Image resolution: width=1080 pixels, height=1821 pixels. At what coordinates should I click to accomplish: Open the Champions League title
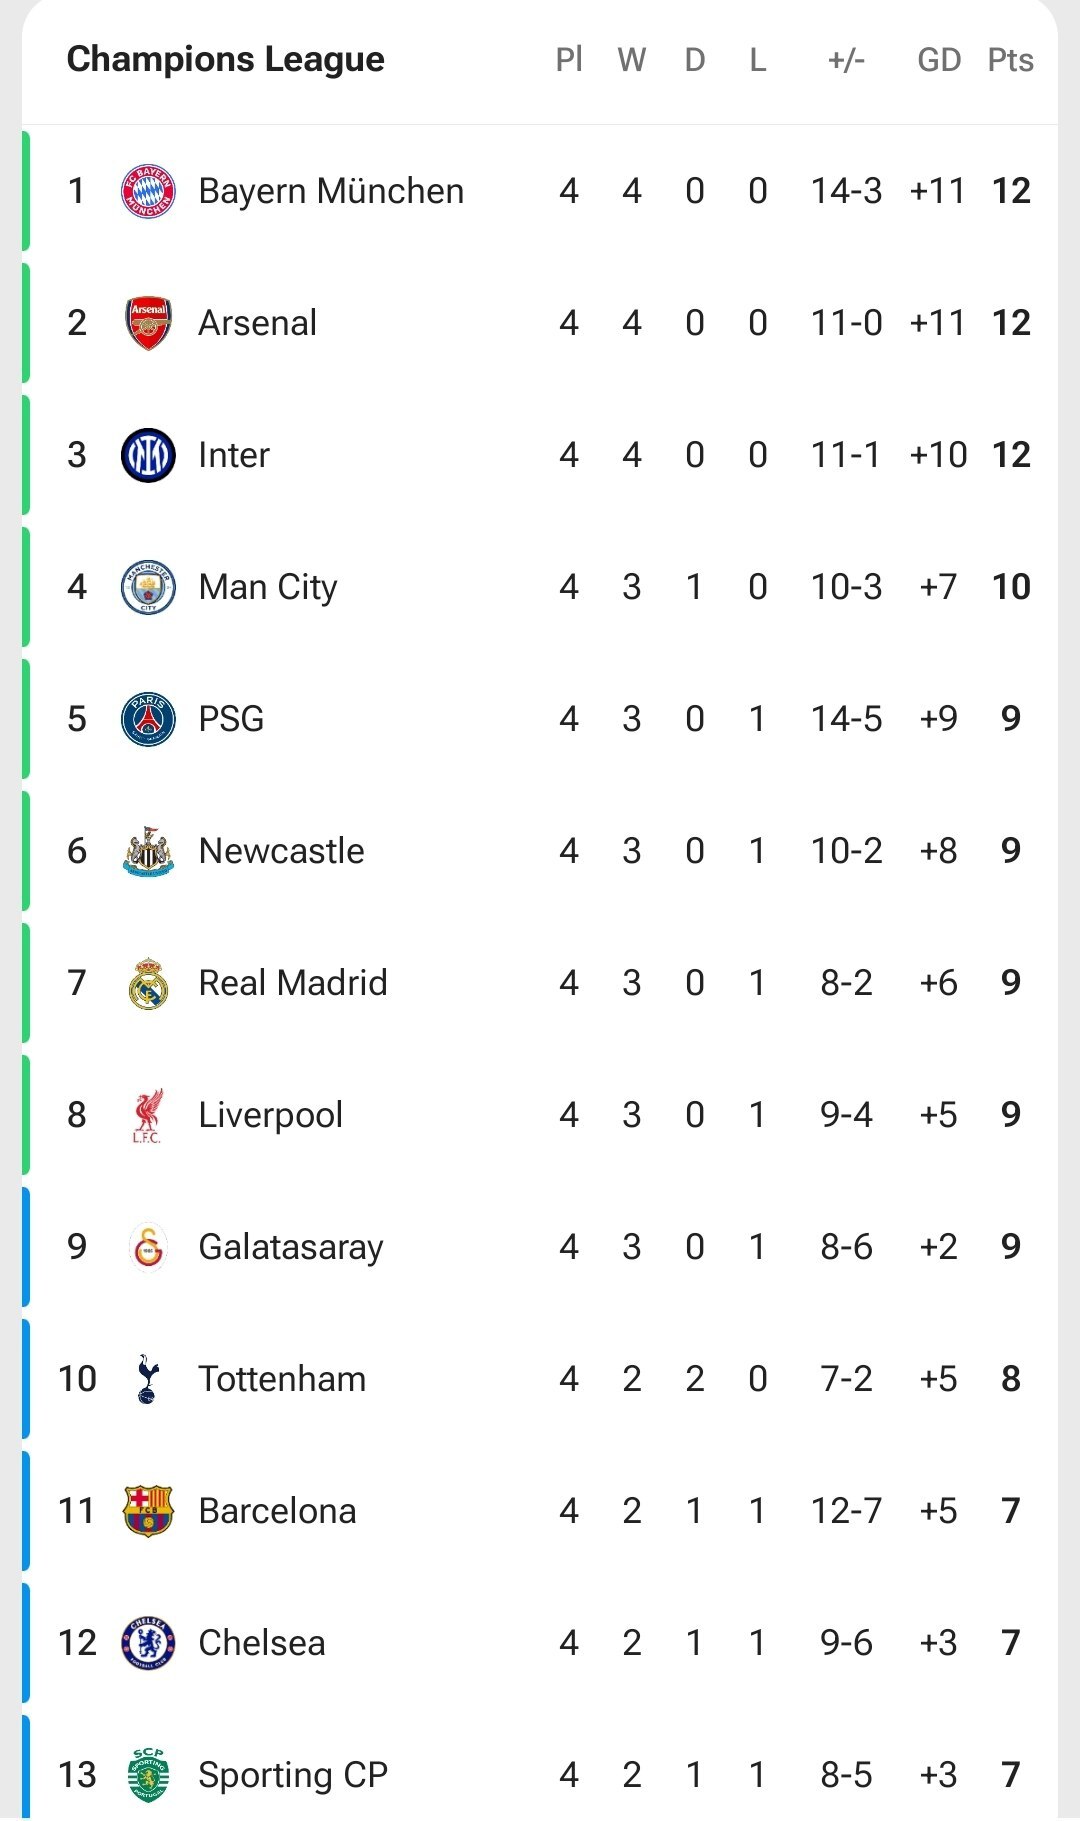click(225, 59)
